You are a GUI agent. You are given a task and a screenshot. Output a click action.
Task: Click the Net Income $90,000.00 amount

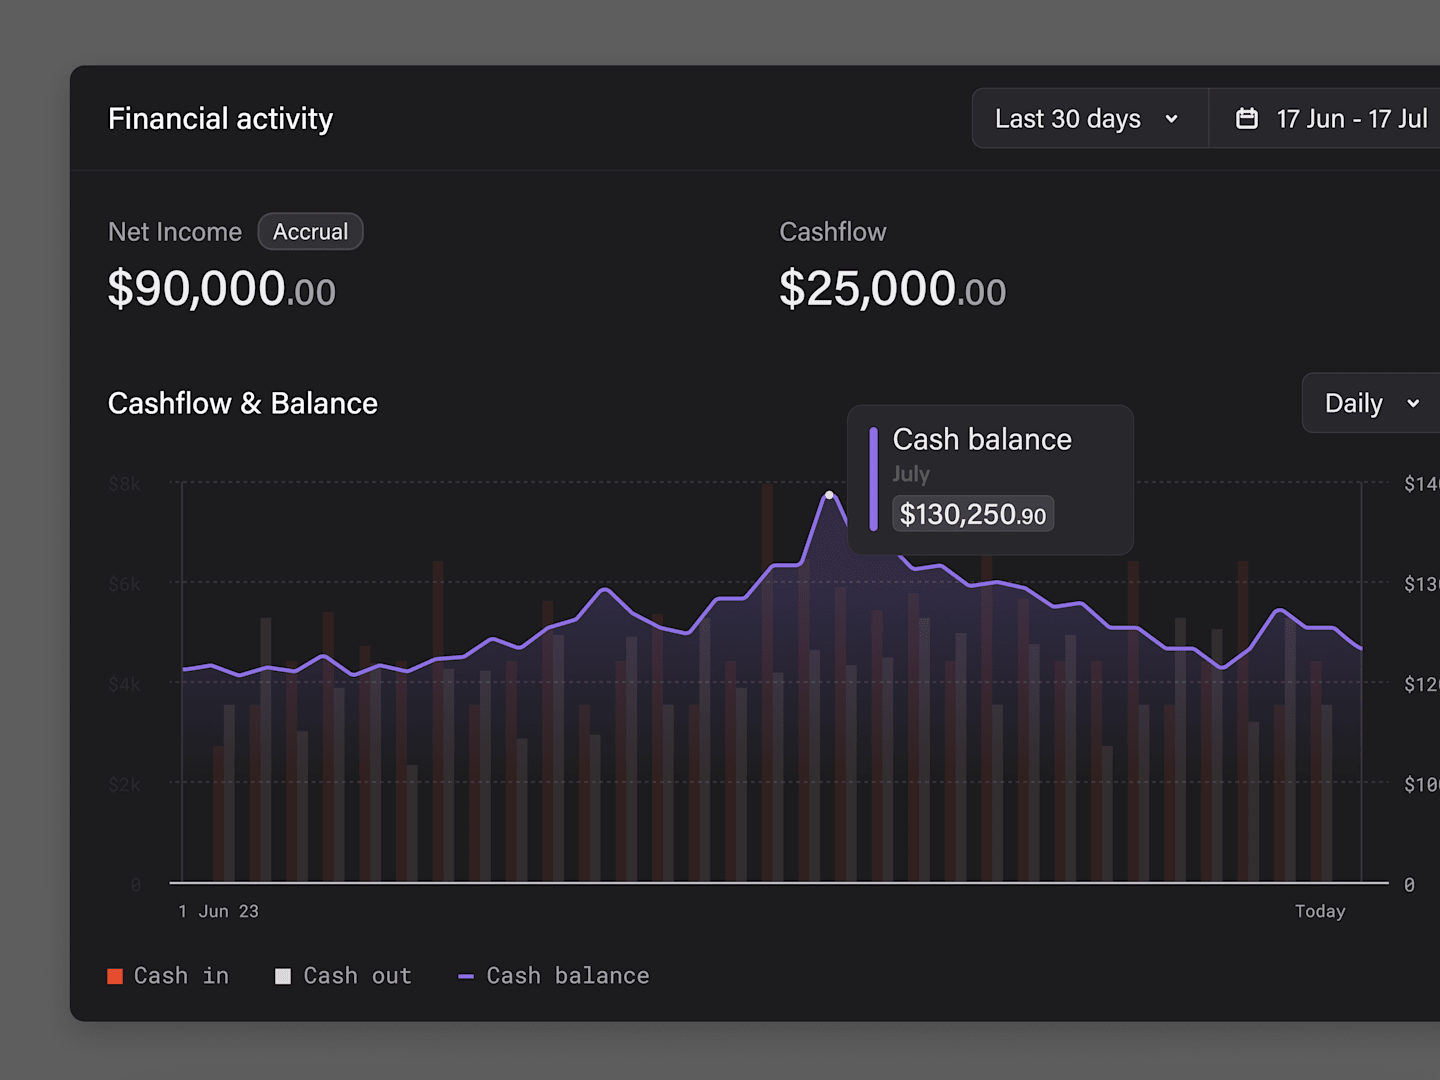(221, 290)
